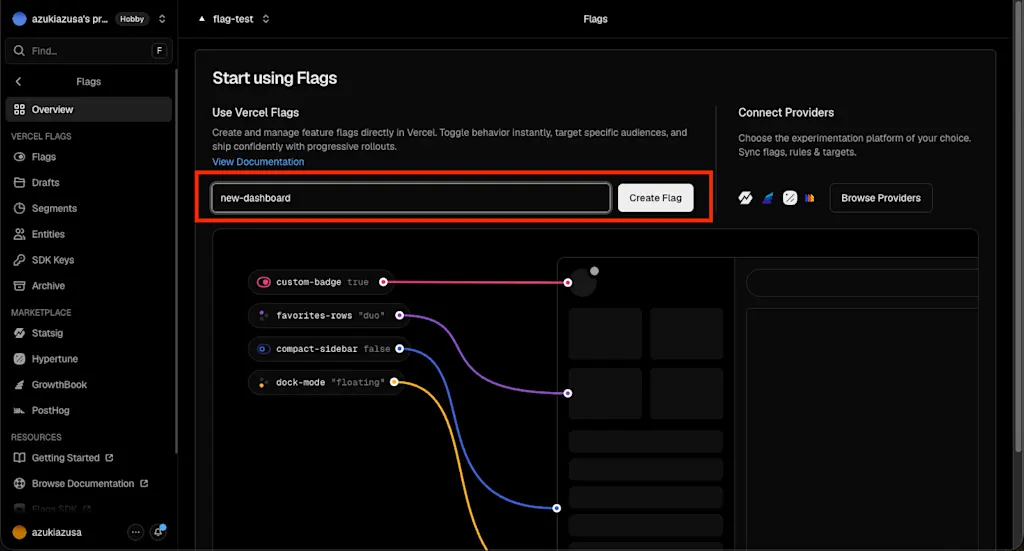The image size is (1024, 551).
Task: Click the eye icon beside Flags
Action: 20,157
